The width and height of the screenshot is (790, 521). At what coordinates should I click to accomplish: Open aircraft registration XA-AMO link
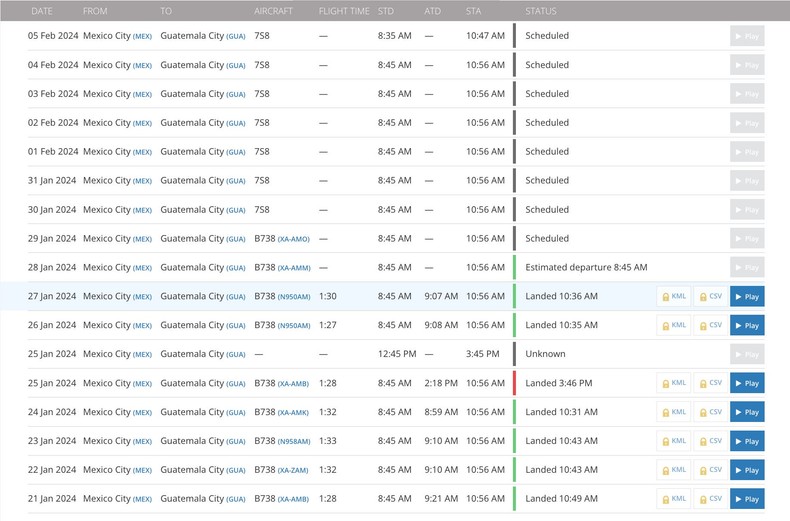(x=294, y=239)
